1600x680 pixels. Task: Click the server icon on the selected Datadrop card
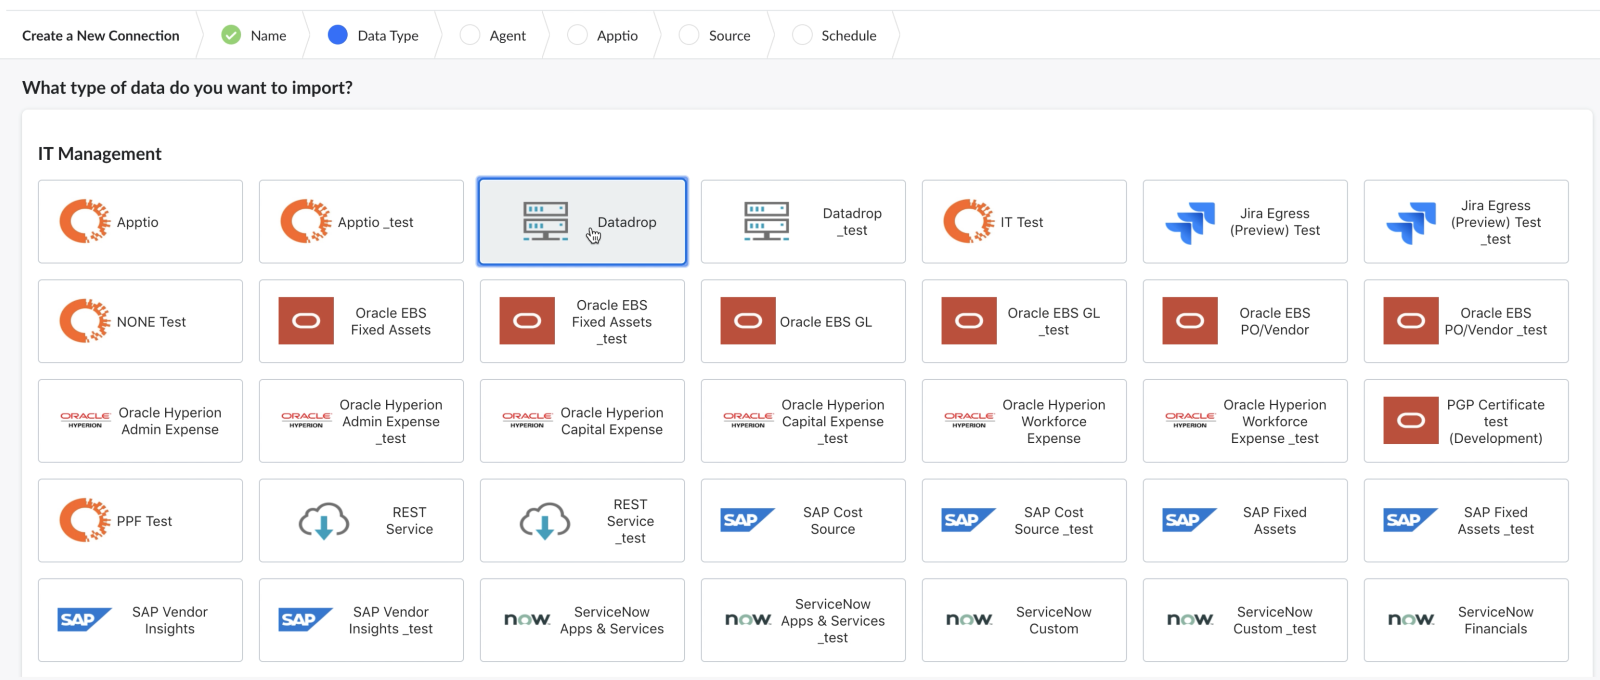pos(546,222)
